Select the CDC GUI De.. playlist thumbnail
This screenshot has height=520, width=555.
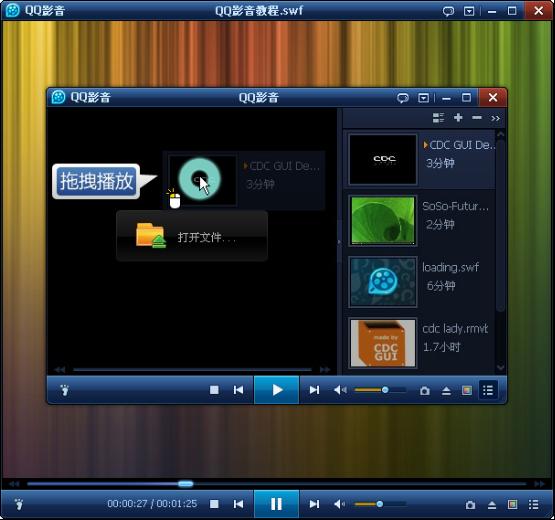click(383, 159)
